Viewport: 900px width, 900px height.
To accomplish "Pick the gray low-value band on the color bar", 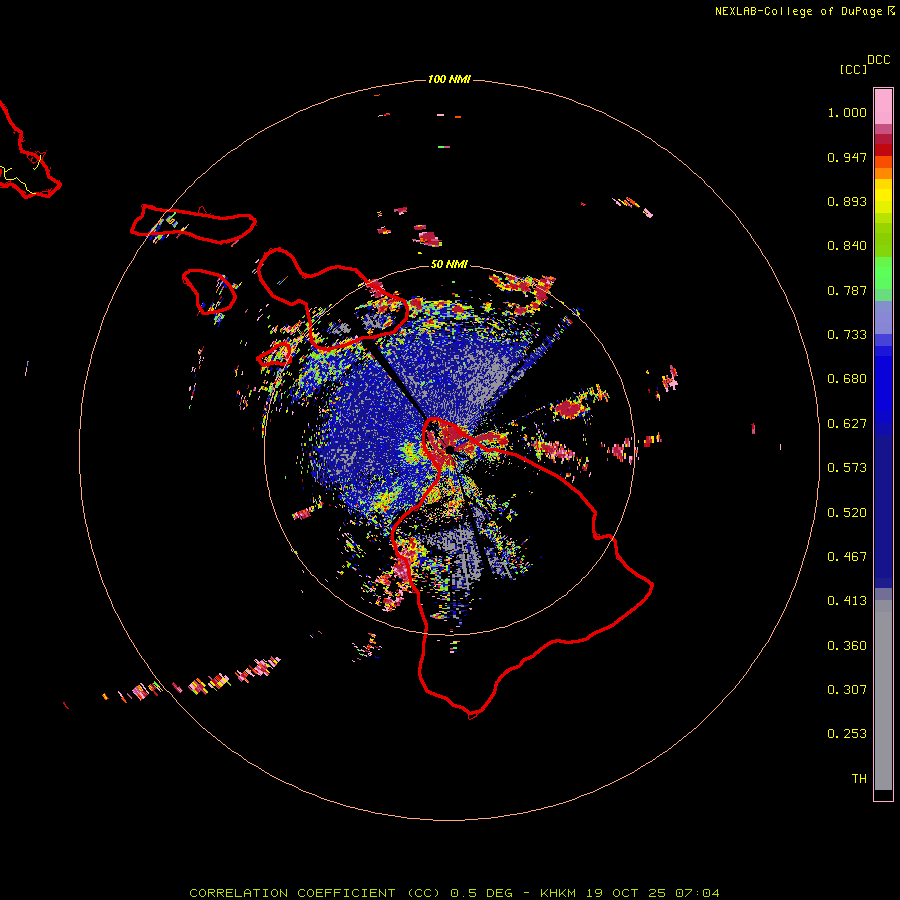I will pyautogui.click(x=883, y=695).
